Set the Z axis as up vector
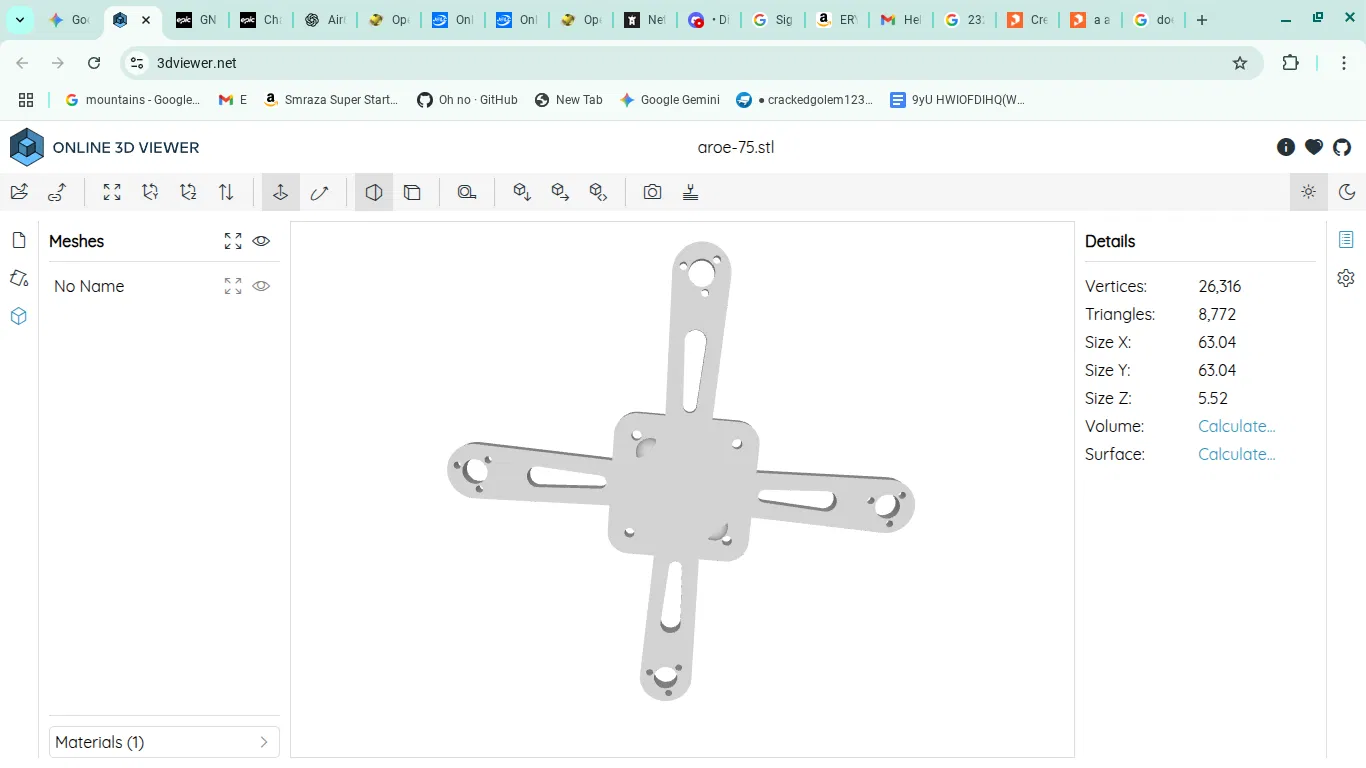 [x=188, y=192]
